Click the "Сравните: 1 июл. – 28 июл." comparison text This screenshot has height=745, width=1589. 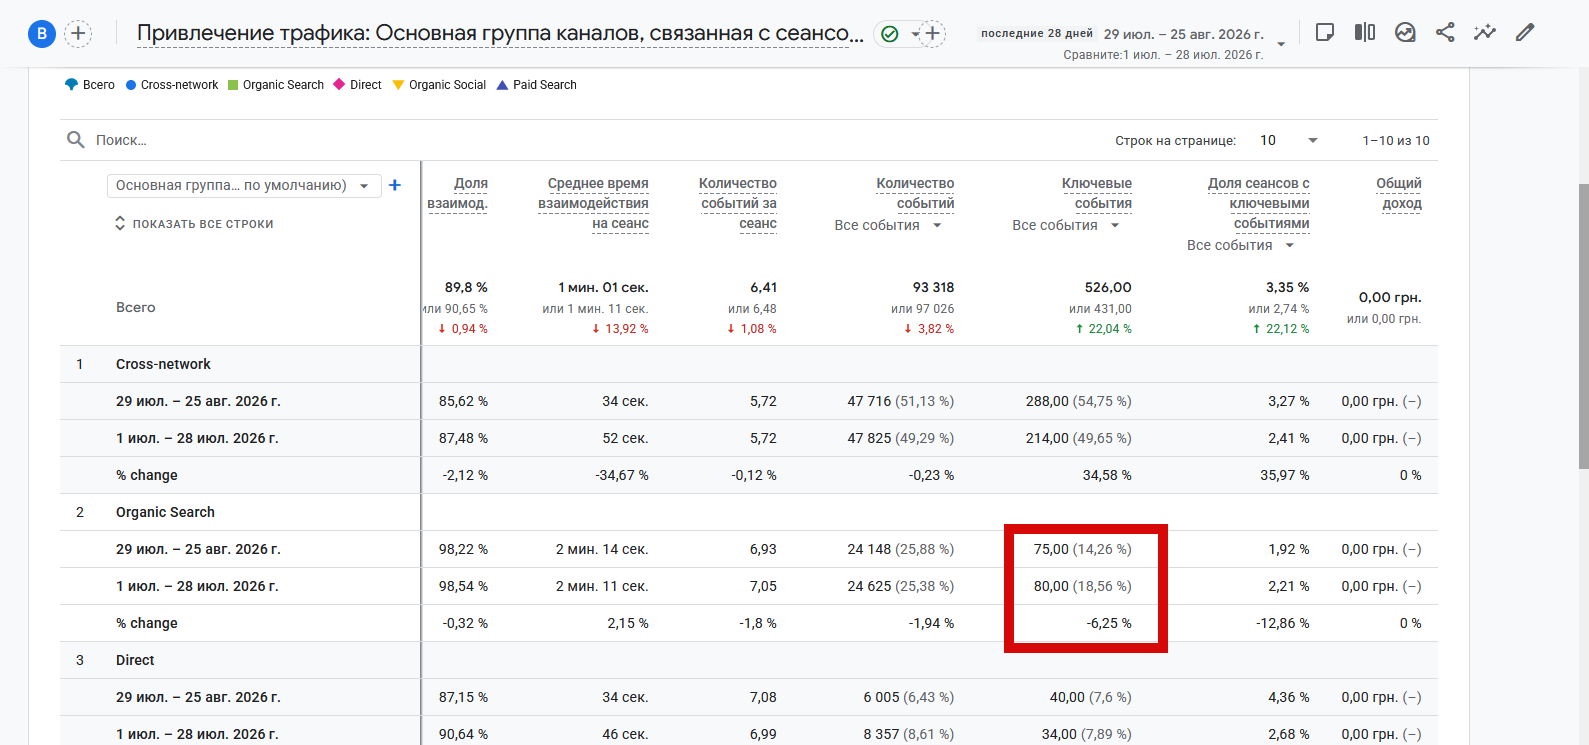click(1163, 55)
